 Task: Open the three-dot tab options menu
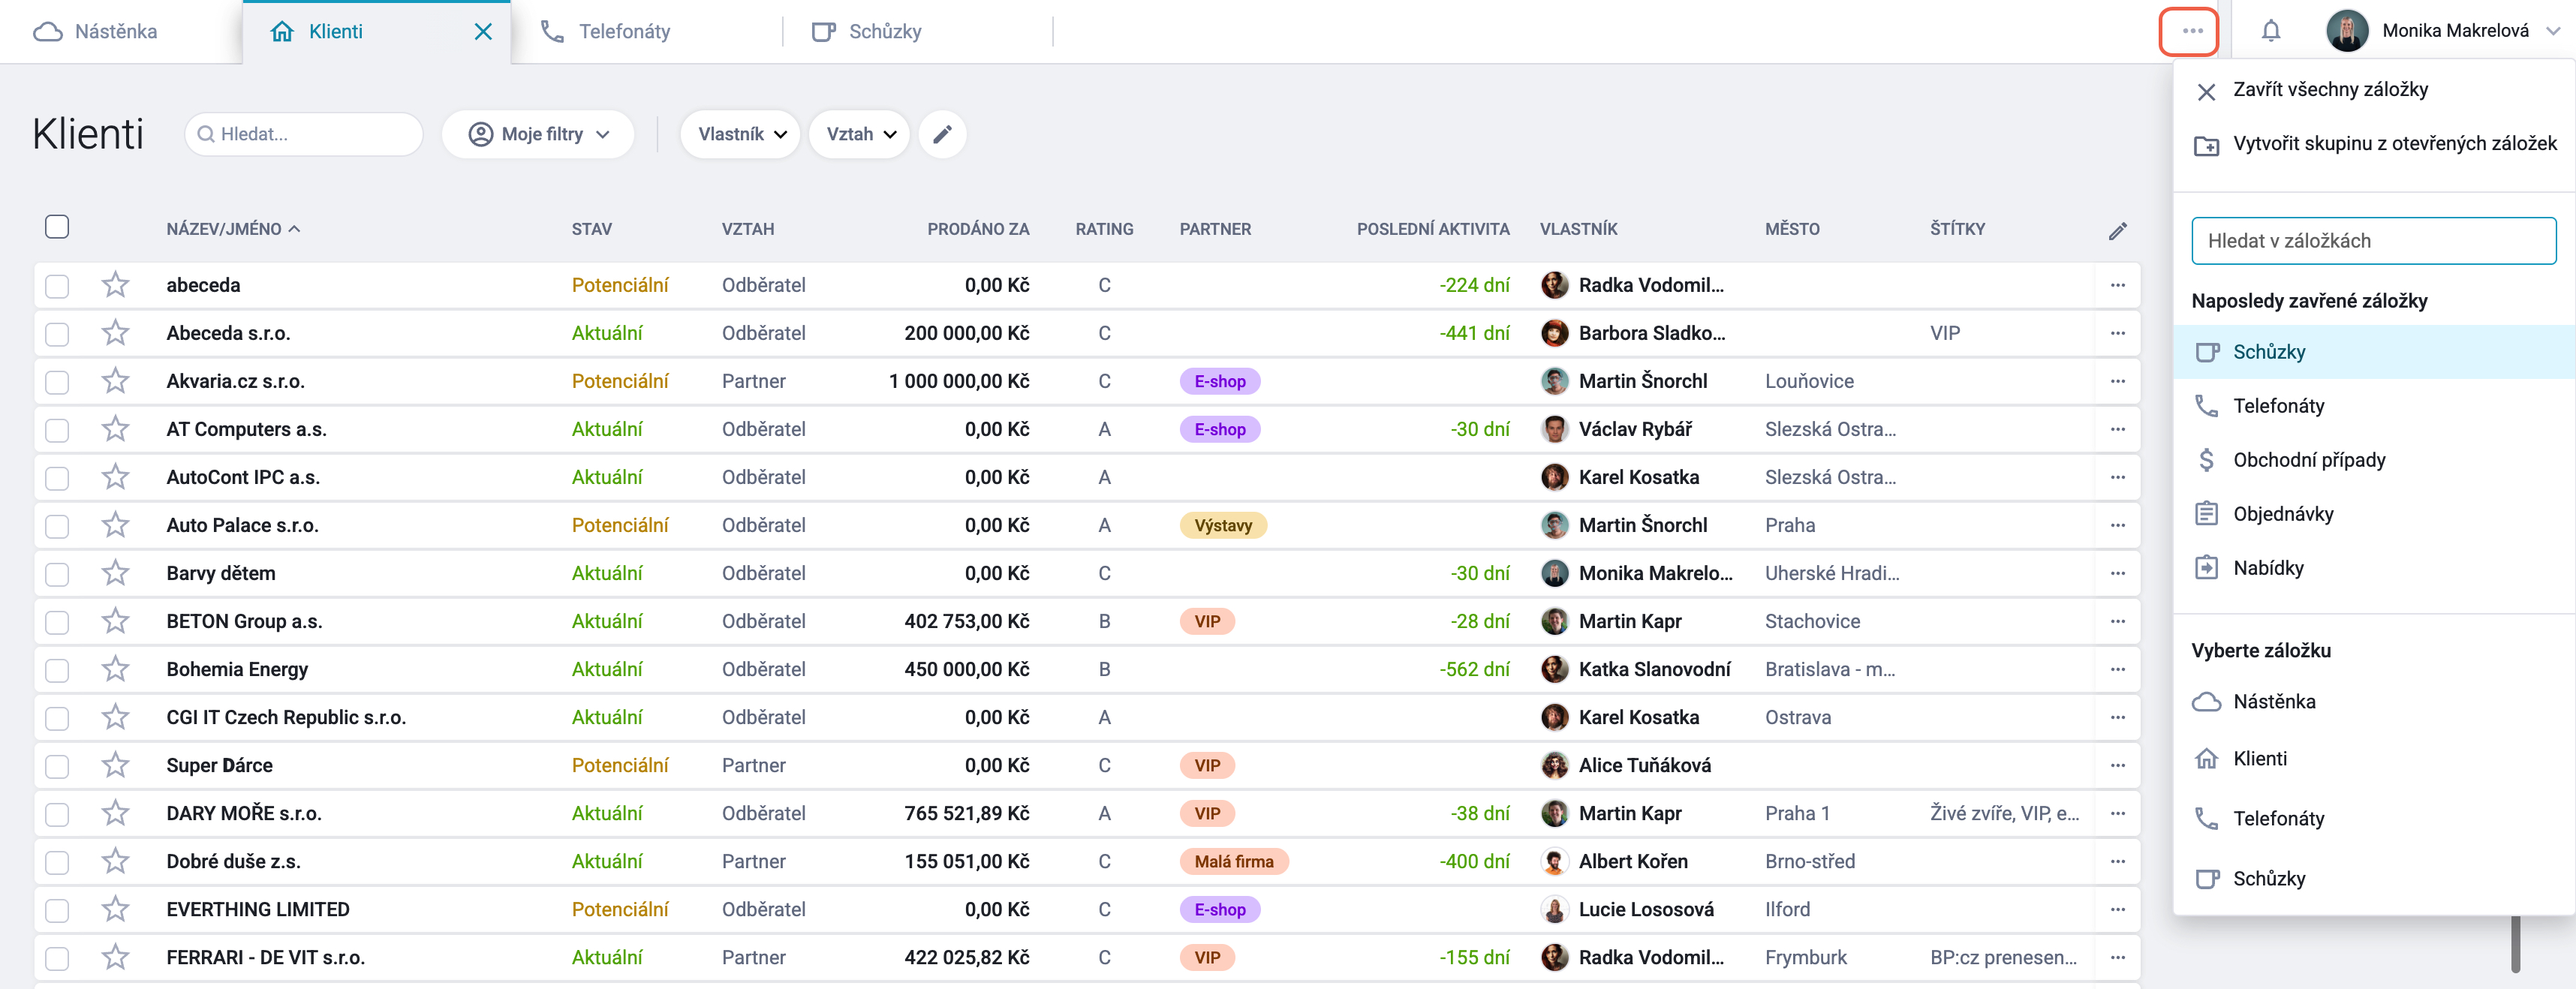point(2192,31)
